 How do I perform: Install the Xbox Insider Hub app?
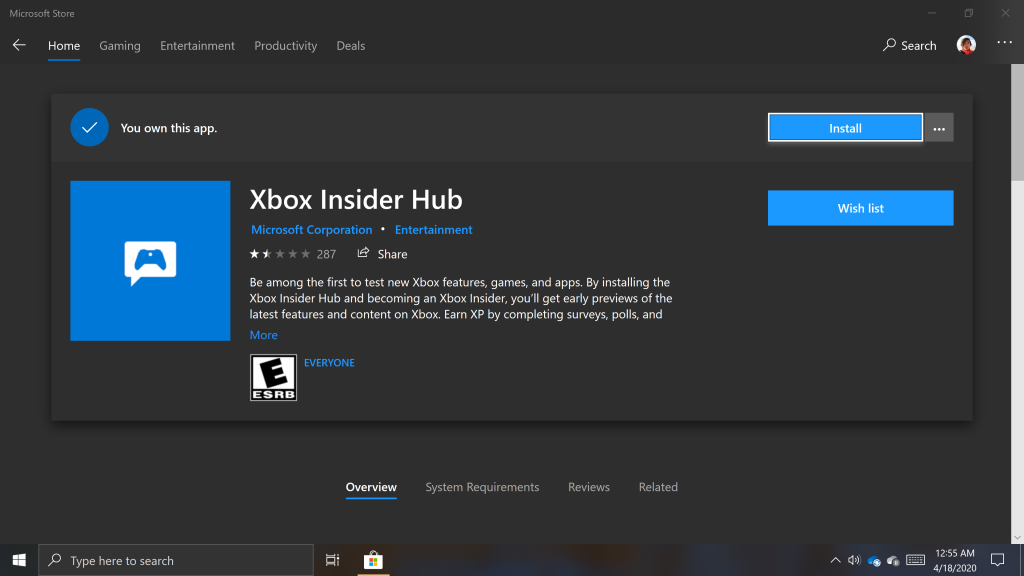click(x=845, y=127)
